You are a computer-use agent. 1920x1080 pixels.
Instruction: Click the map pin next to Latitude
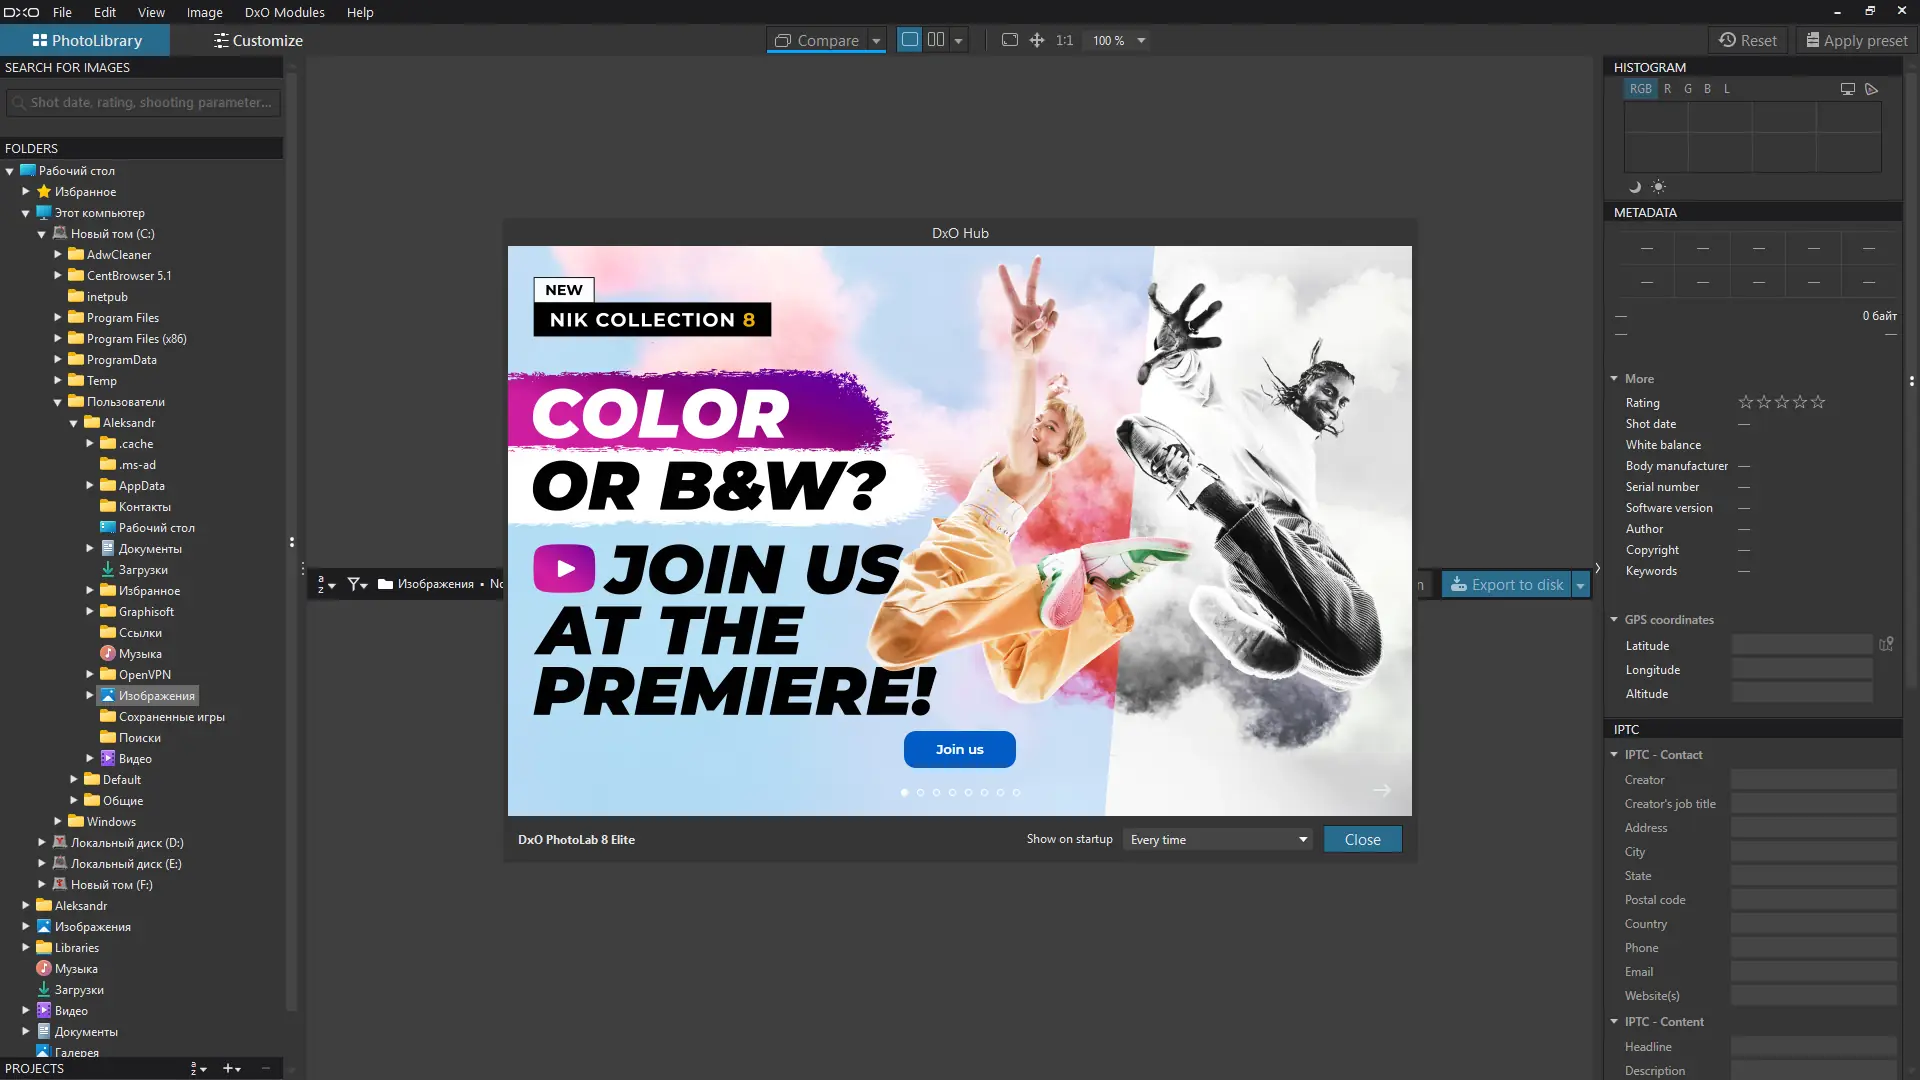coord(1886,645)
